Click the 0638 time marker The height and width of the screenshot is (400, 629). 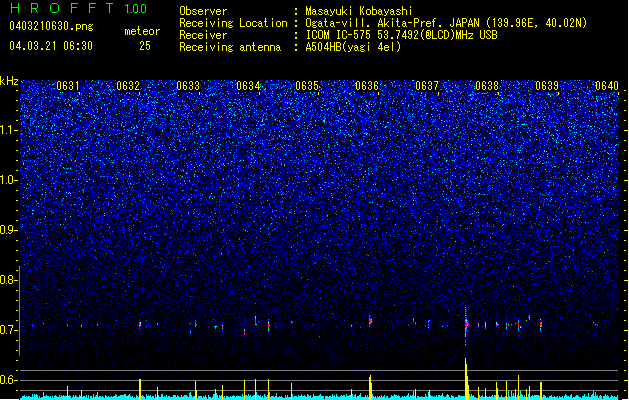(x=487, y=86)
